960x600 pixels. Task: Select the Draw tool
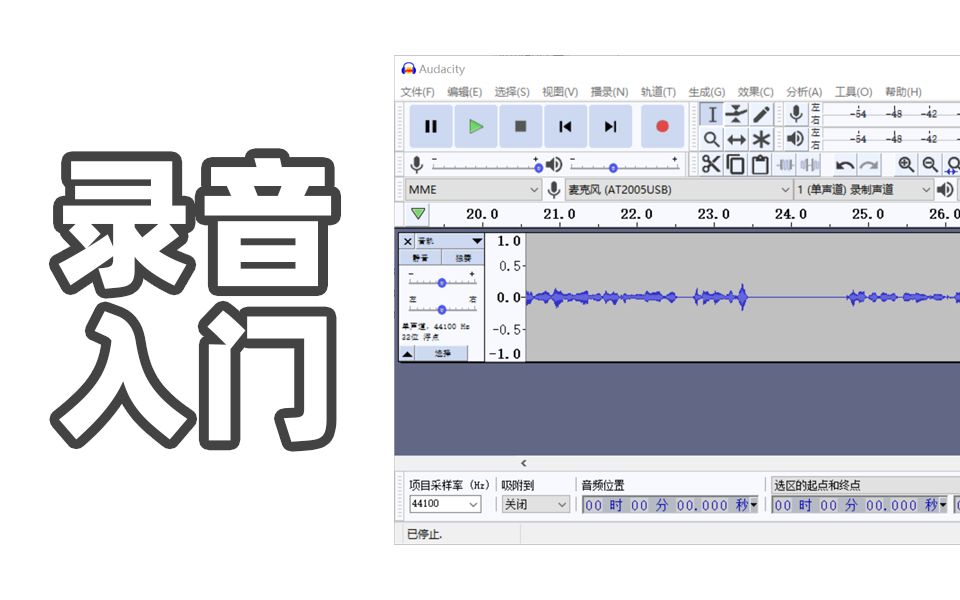tap(760, 114)
